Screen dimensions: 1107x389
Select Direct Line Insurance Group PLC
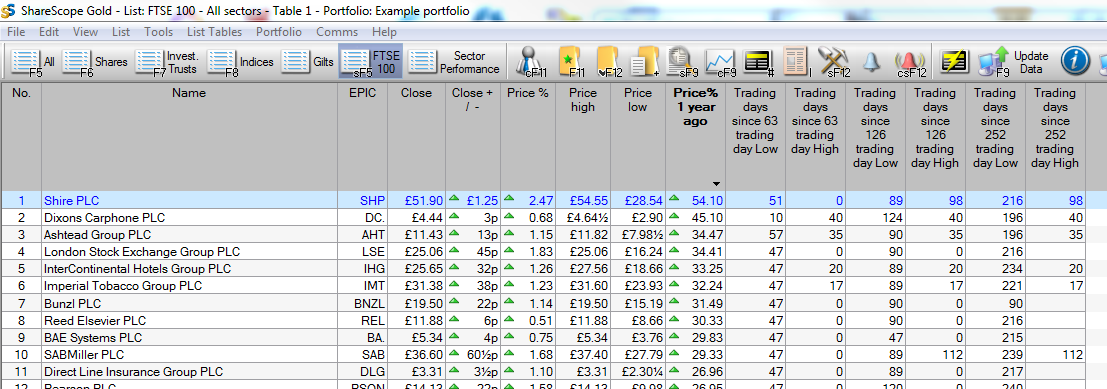133,372
